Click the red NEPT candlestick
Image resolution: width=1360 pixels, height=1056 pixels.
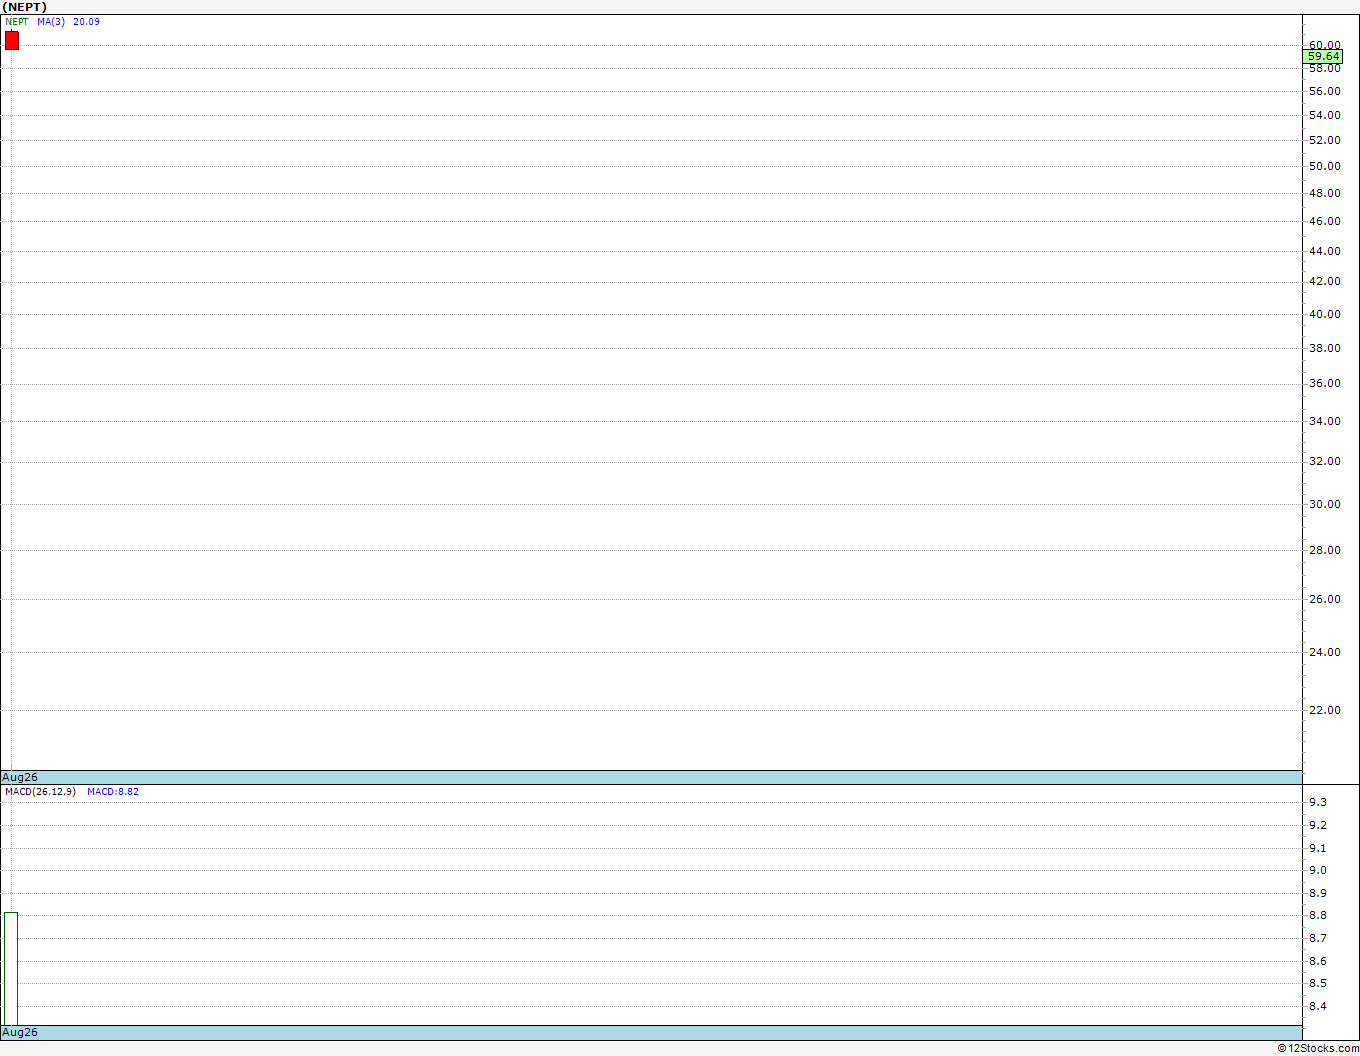(x=12, y=40)
